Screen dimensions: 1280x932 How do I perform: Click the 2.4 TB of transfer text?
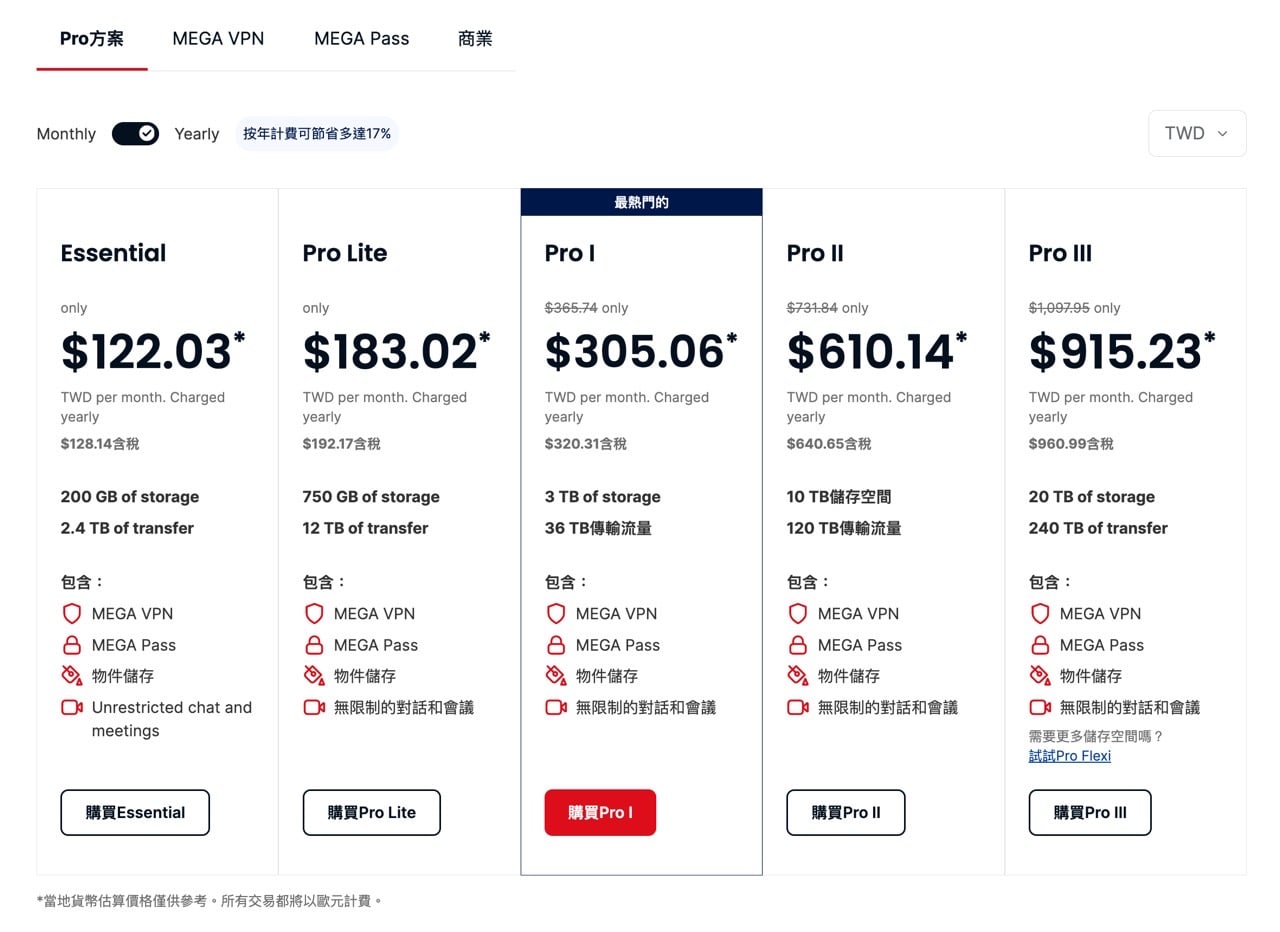click(127, 528)
